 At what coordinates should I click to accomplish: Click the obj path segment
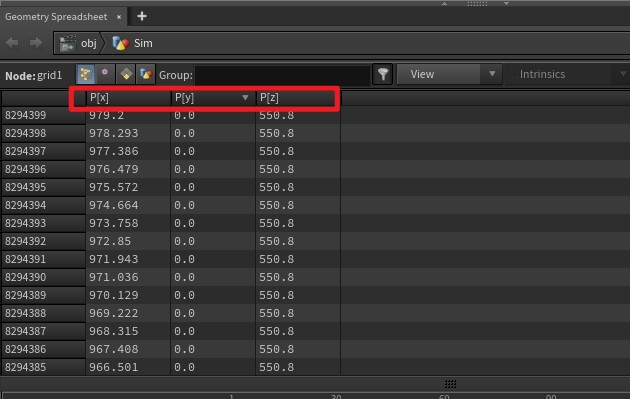(88, 43)
